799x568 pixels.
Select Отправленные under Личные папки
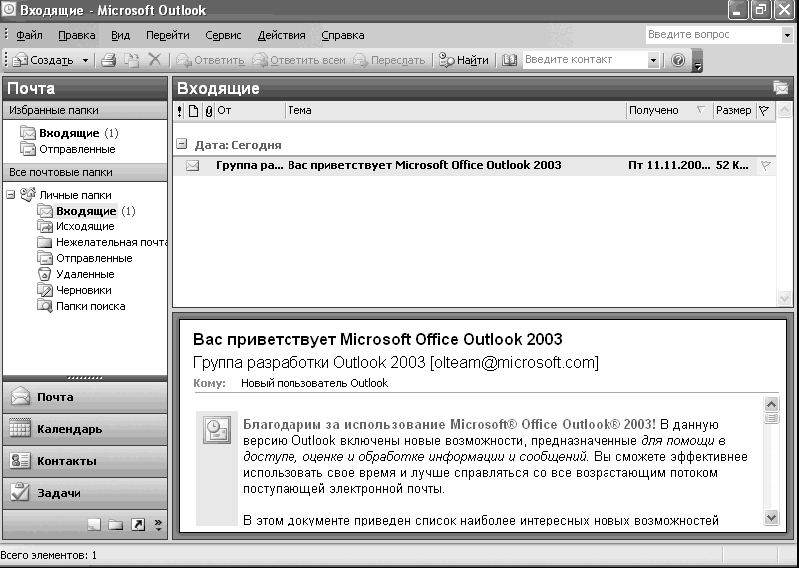[85, 258]
